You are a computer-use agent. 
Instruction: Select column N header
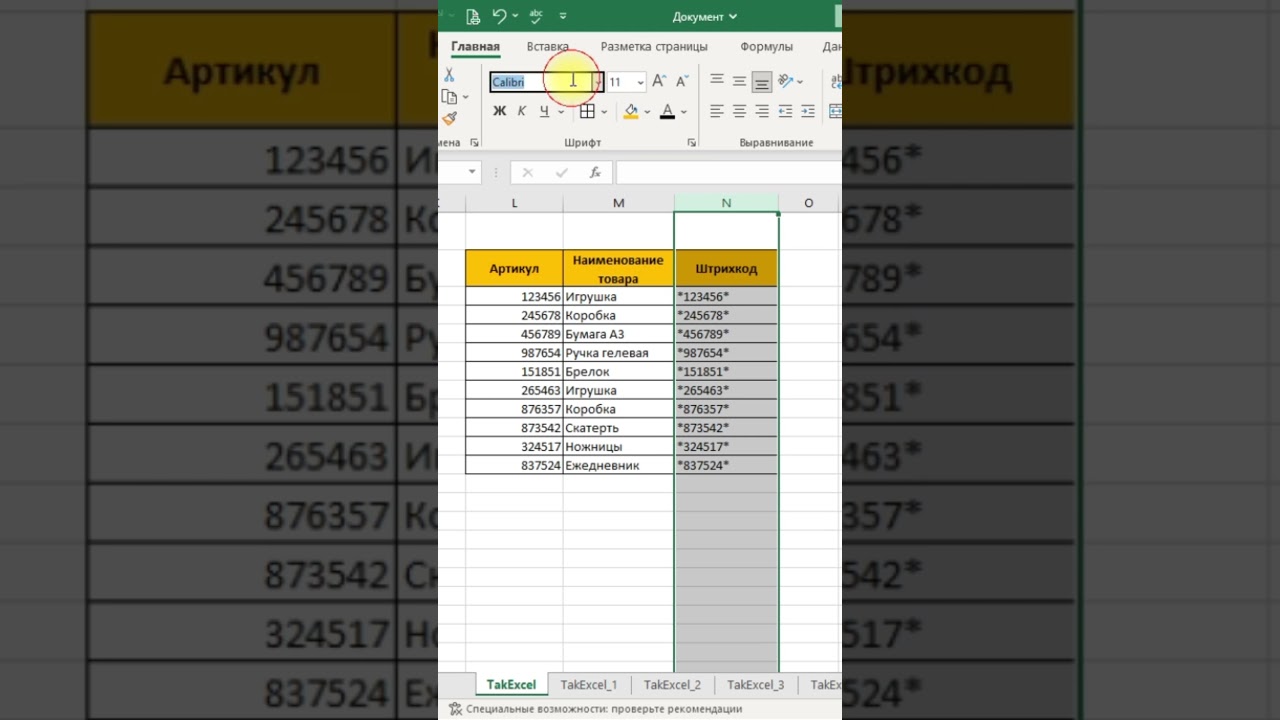click(726, 203)
